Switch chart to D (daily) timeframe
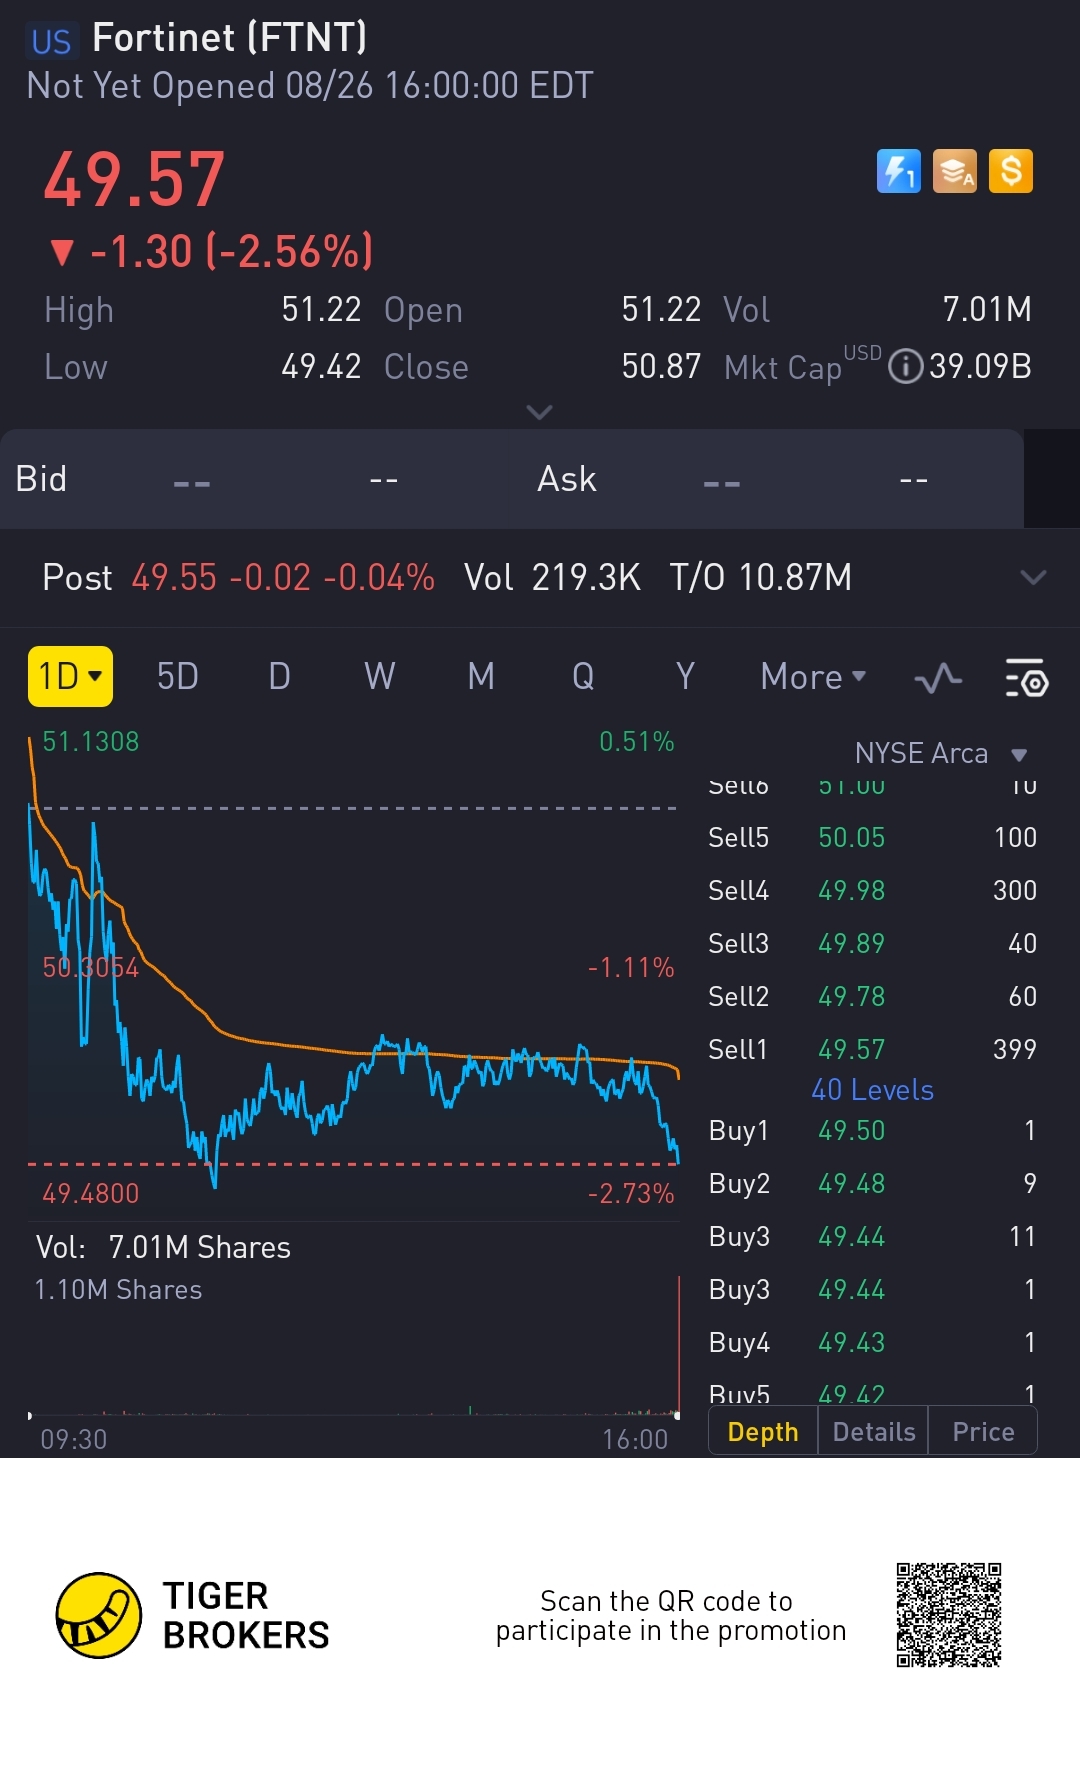The height and width of the screenshot is (1774, 1080). pyautogui.click(x=279, y=677)
